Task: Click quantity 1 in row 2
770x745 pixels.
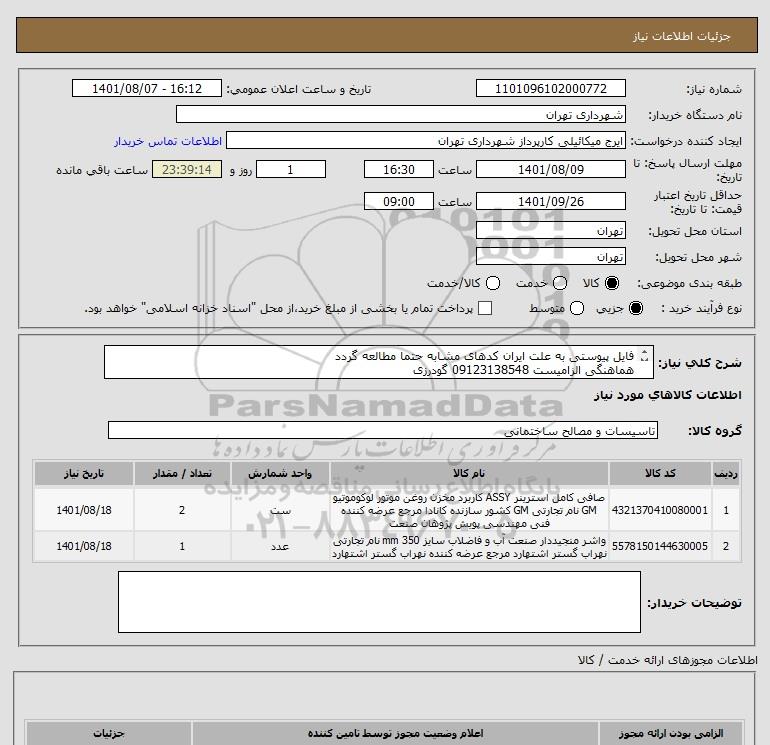Action: [x=182, y=546]
